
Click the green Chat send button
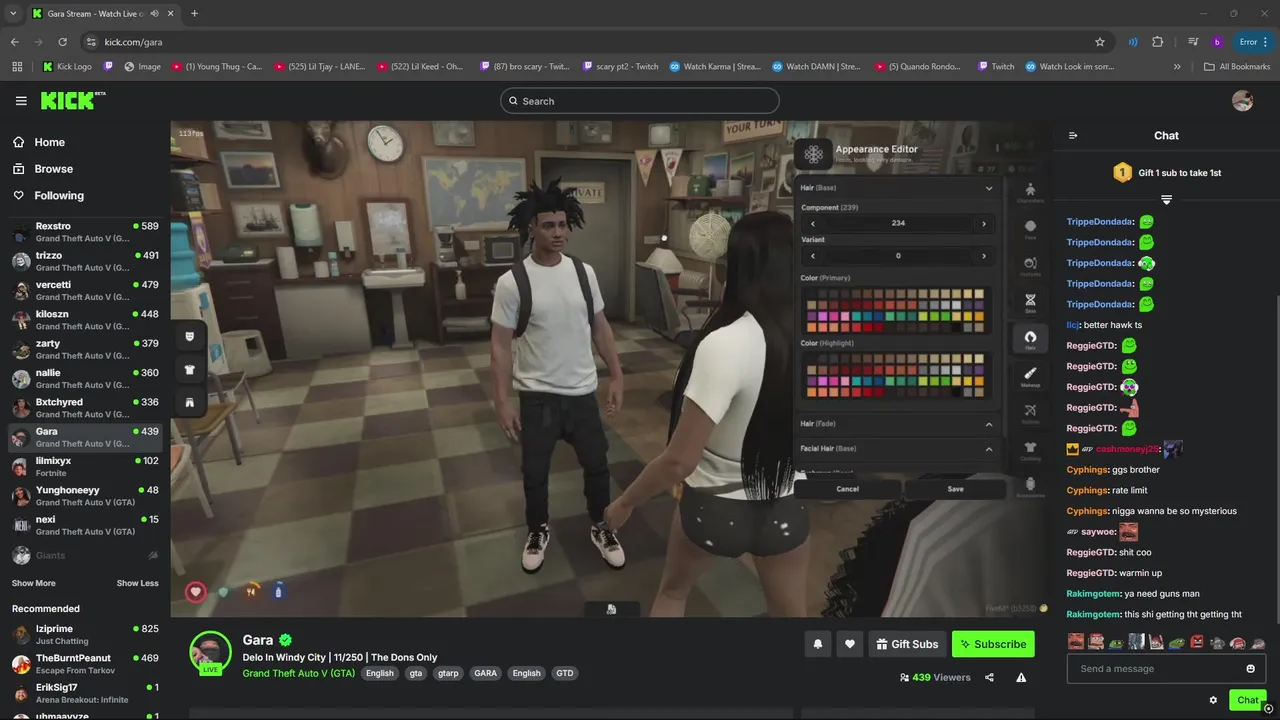click(1247, 700)
